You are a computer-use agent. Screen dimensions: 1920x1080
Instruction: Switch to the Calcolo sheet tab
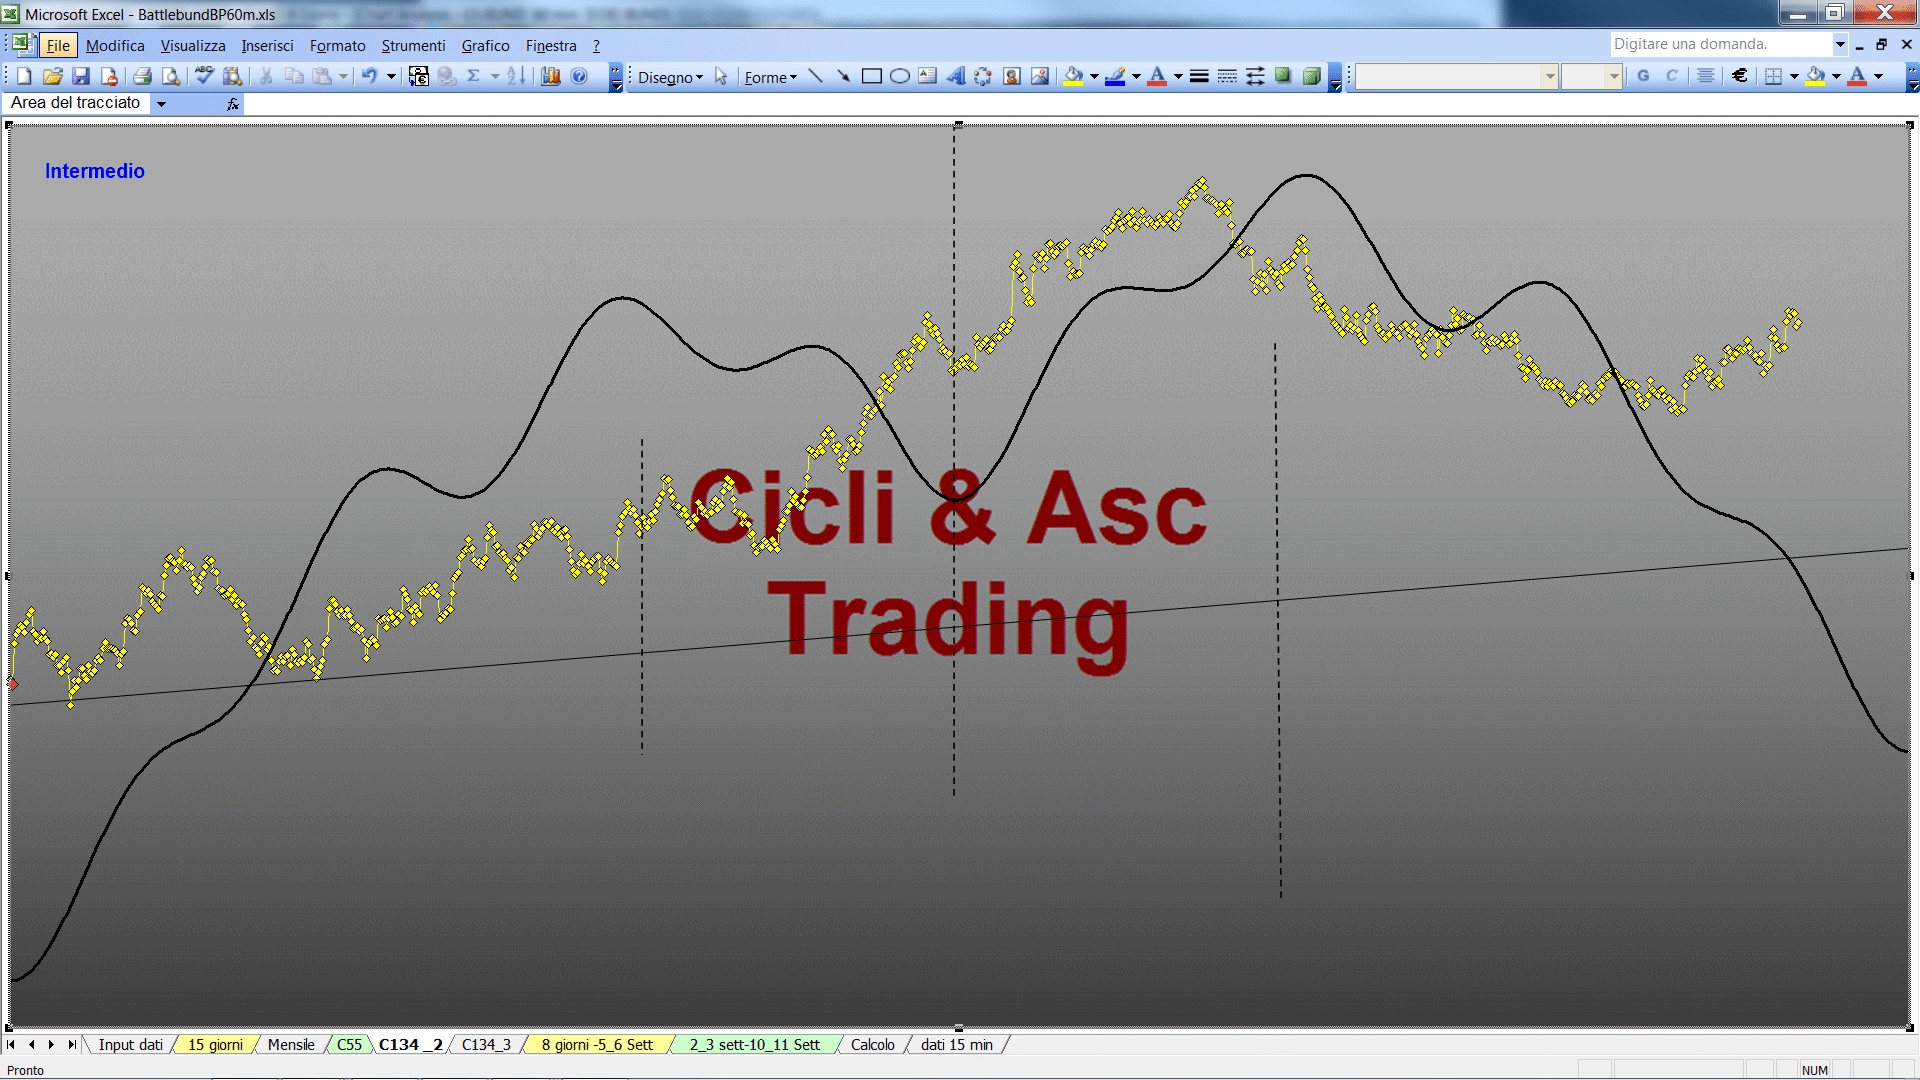873,1045
